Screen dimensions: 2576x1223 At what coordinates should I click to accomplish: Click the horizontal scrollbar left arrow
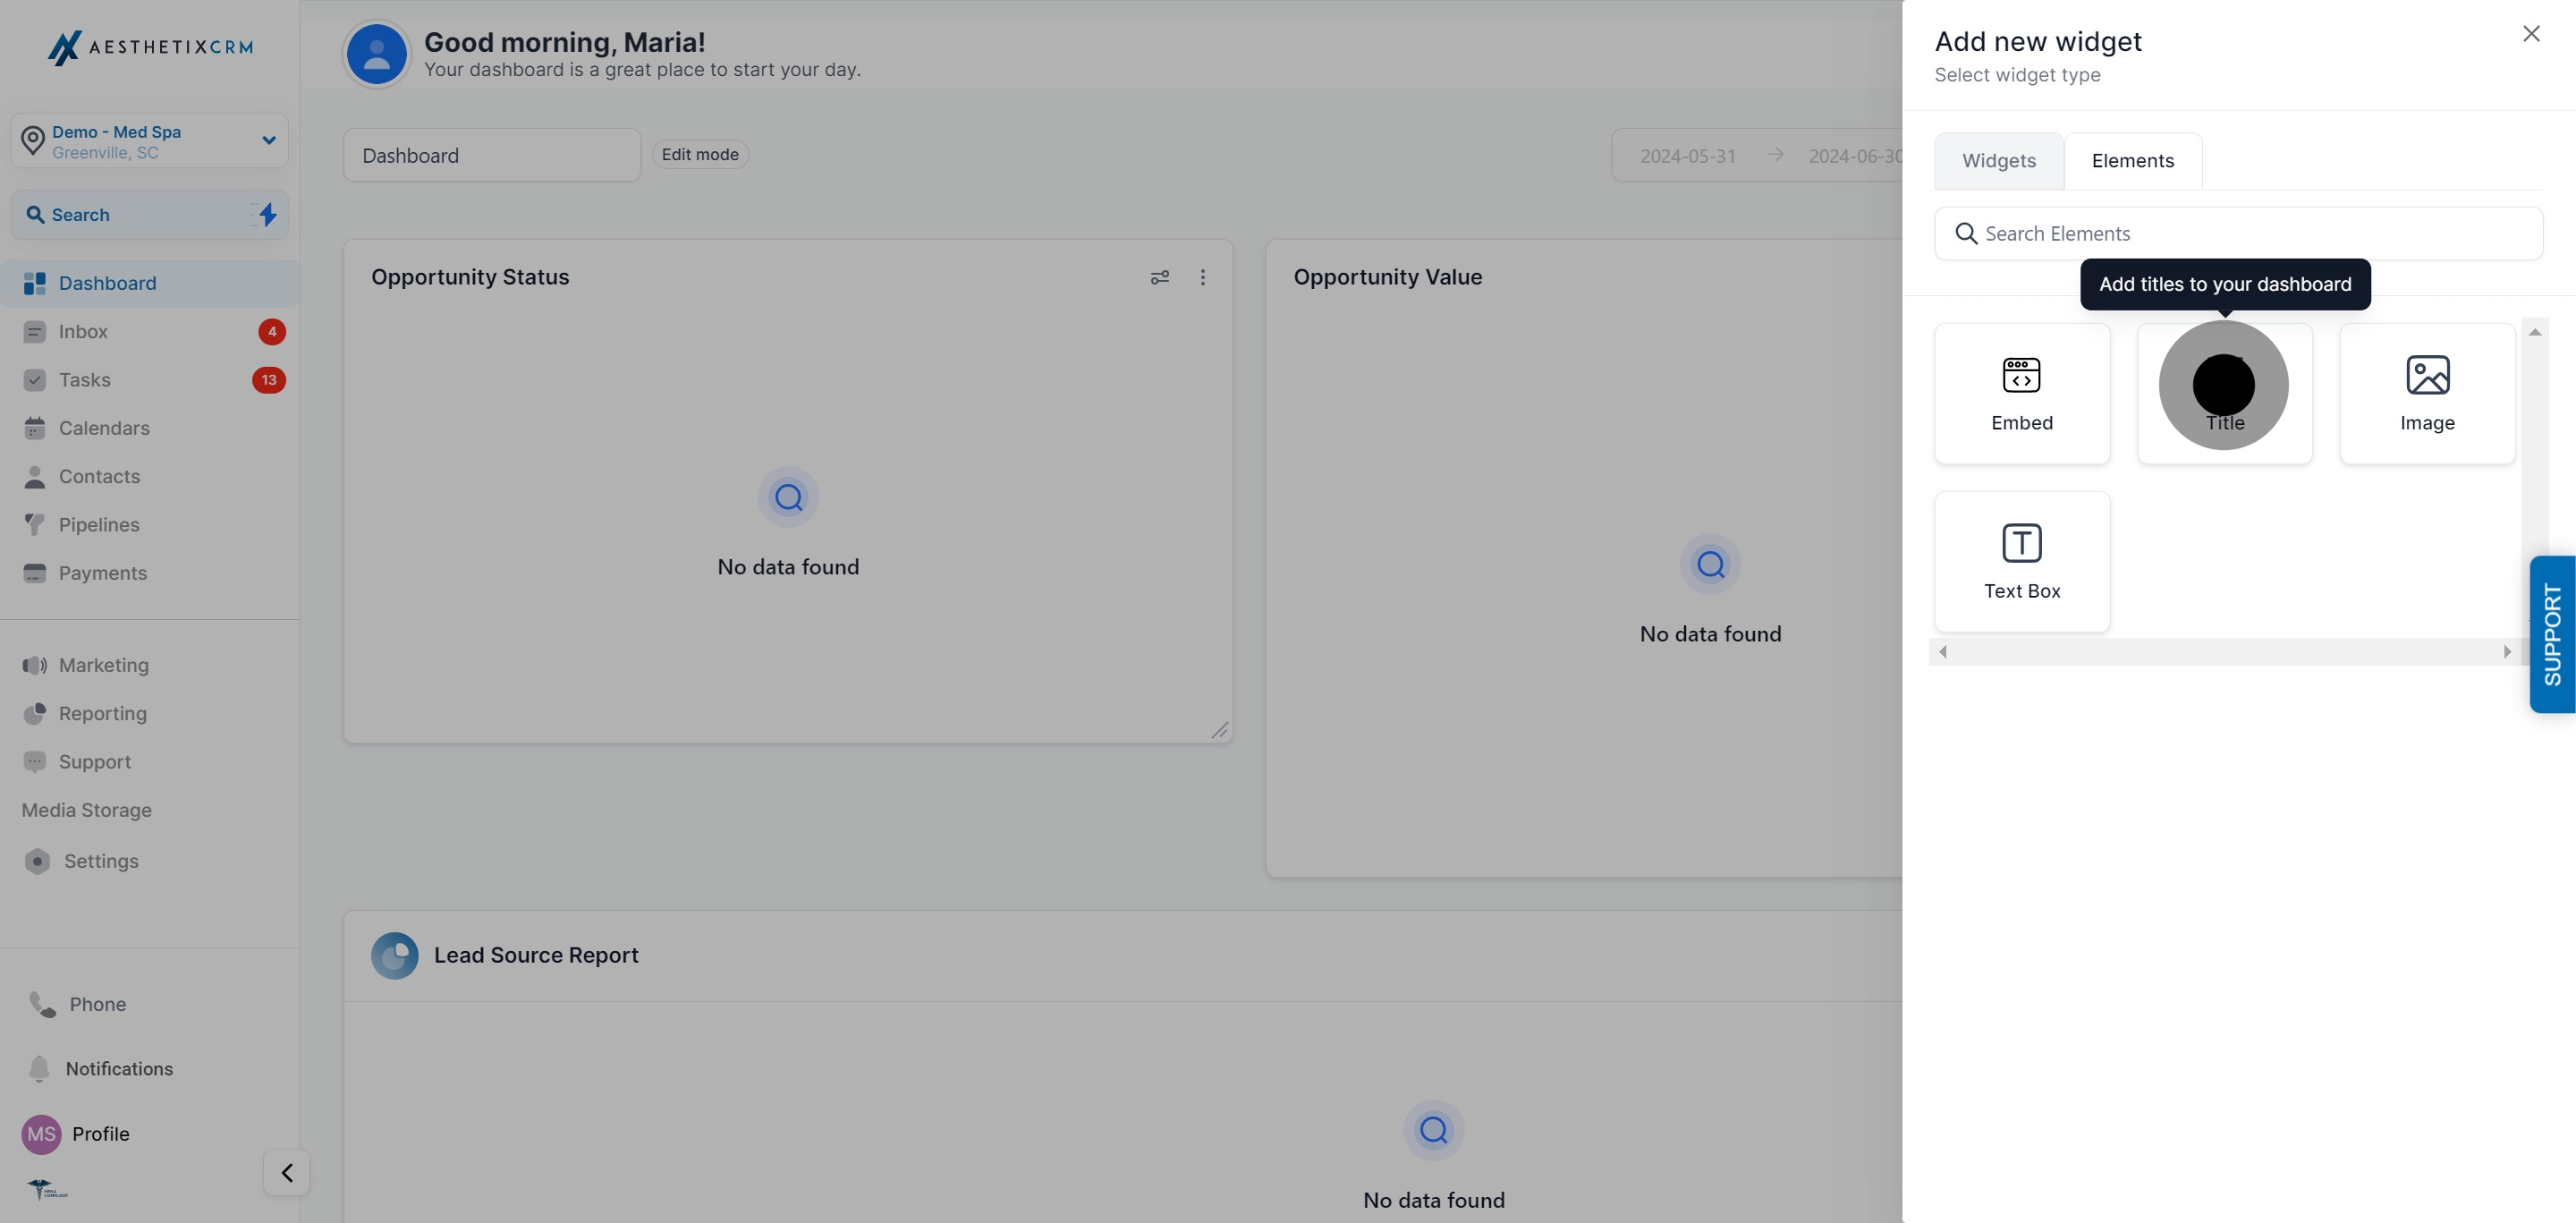1943,652
